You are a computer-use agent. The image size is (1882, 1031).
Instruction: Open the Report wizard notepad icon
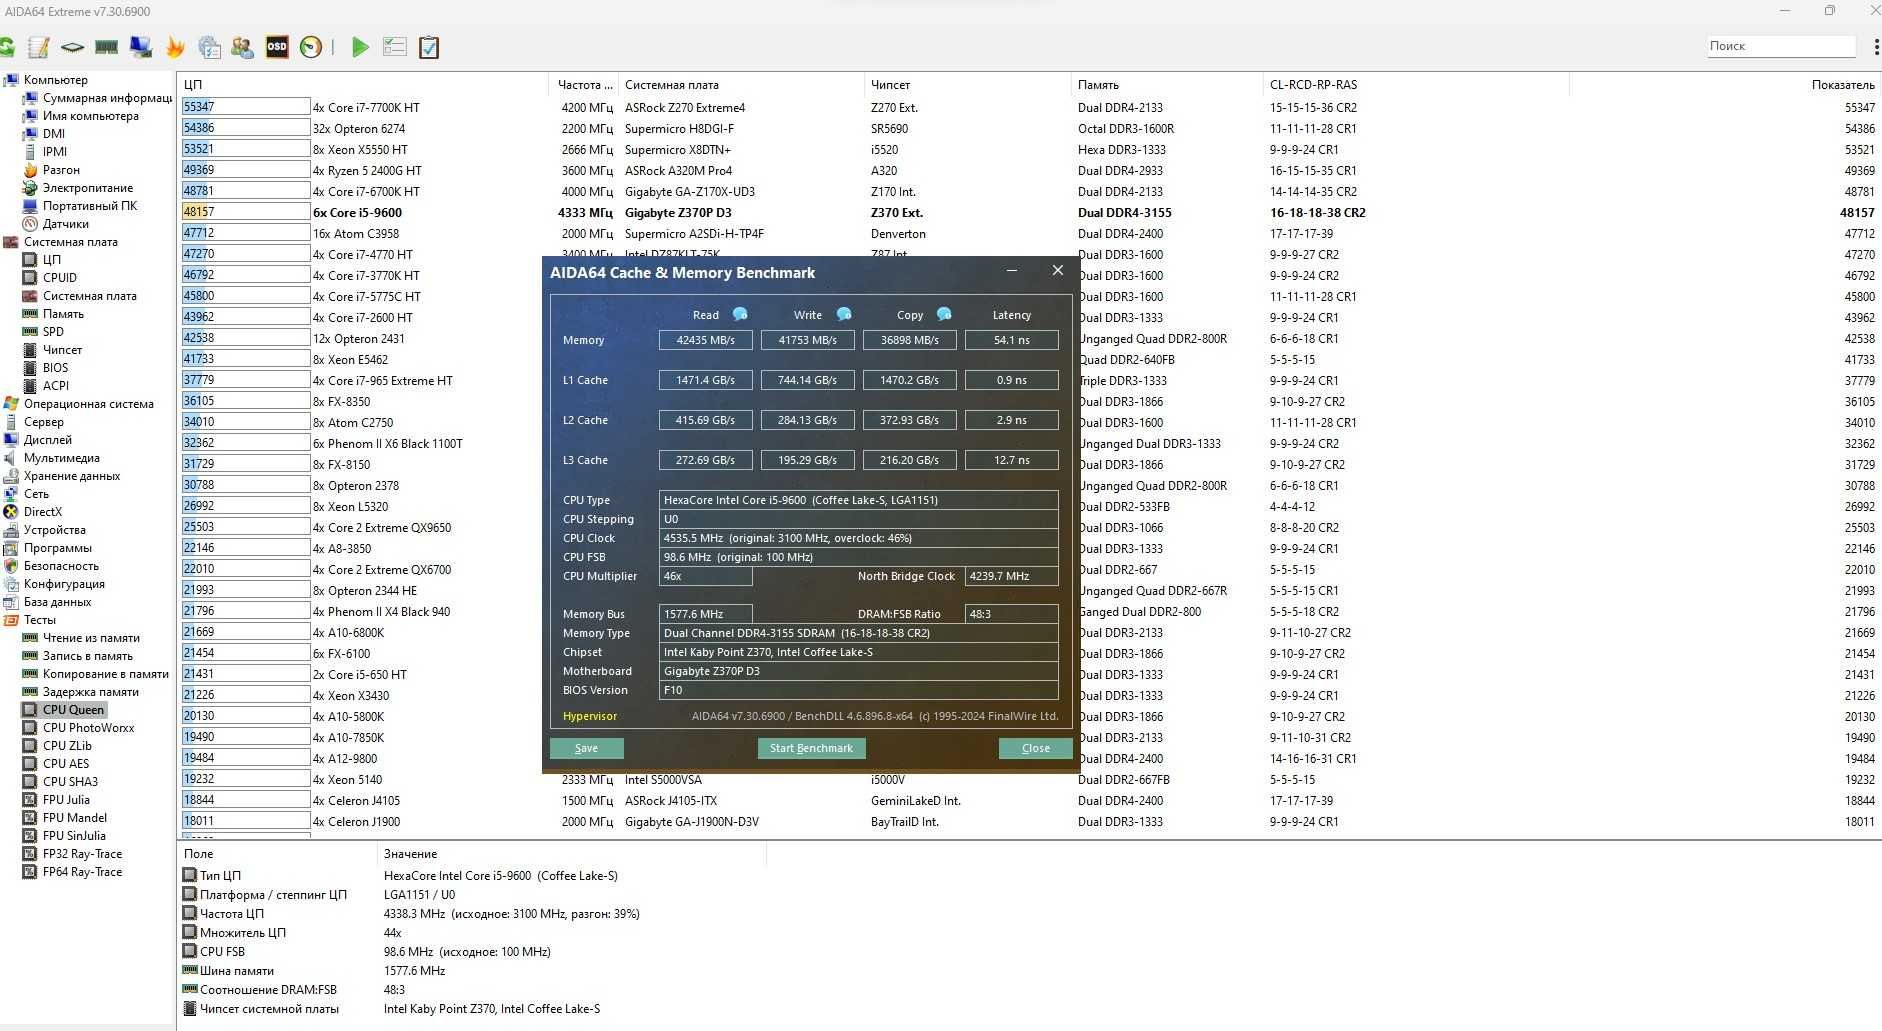tap(39, 47)
